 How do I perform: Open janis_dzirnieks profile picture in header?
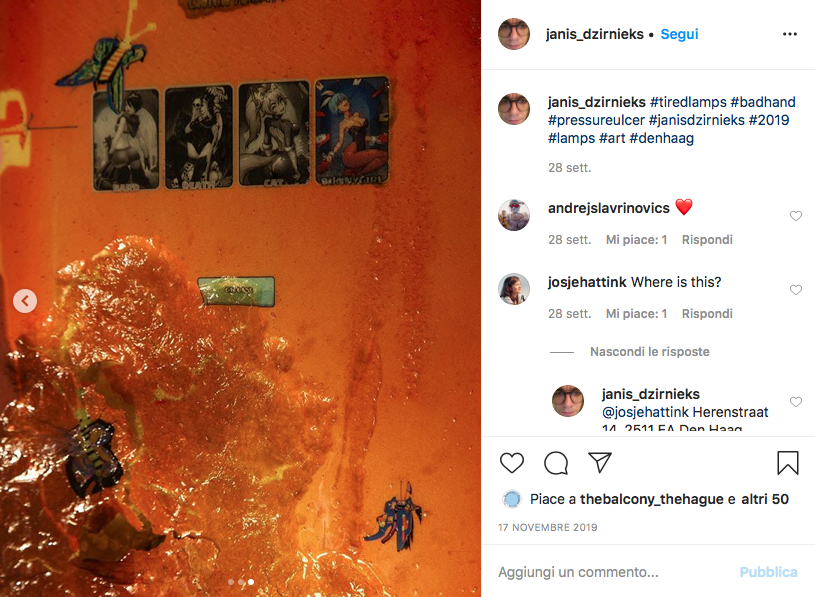pos(514,34)
